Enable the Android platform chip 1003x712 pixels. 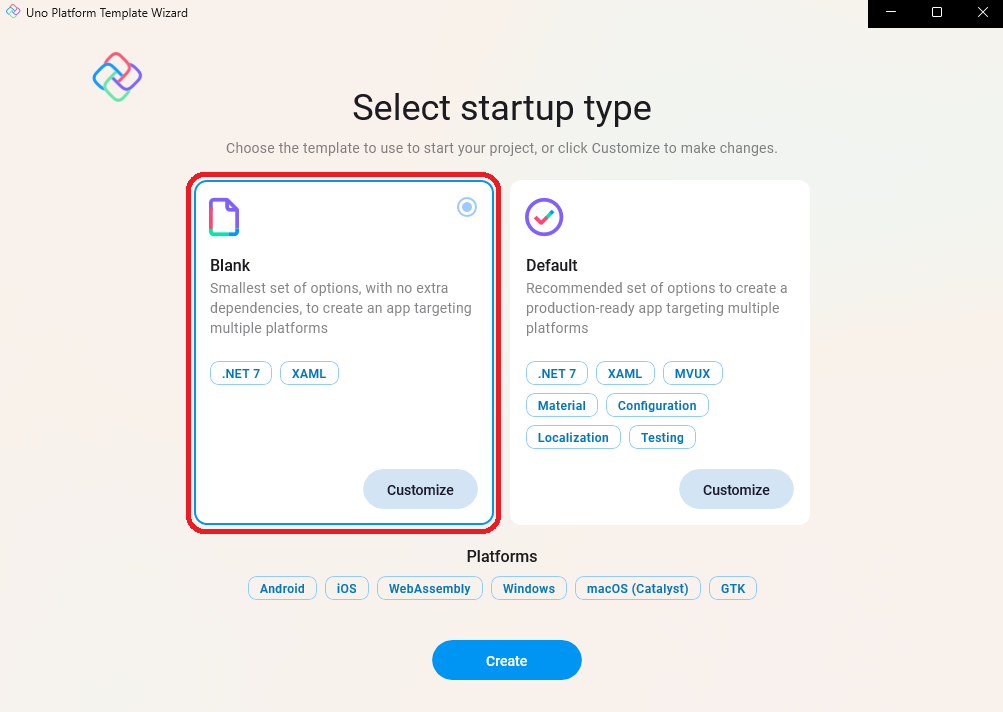click(282, 588)
